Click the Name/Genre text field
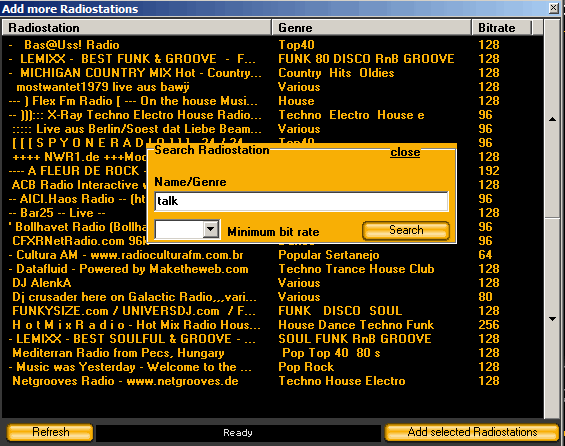This screenshot has width=565, height=446. pos(301,201)
